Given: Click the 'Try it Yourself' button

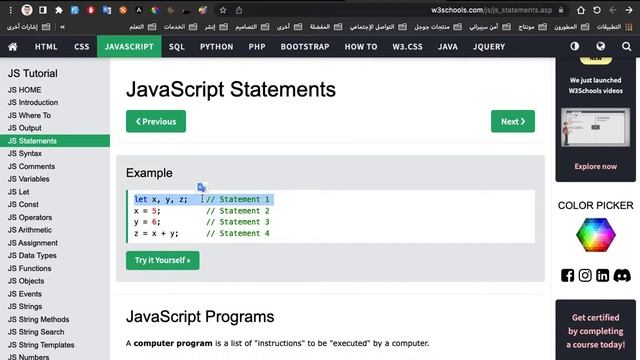Looking at the screenshot, I should click(162, 260).
